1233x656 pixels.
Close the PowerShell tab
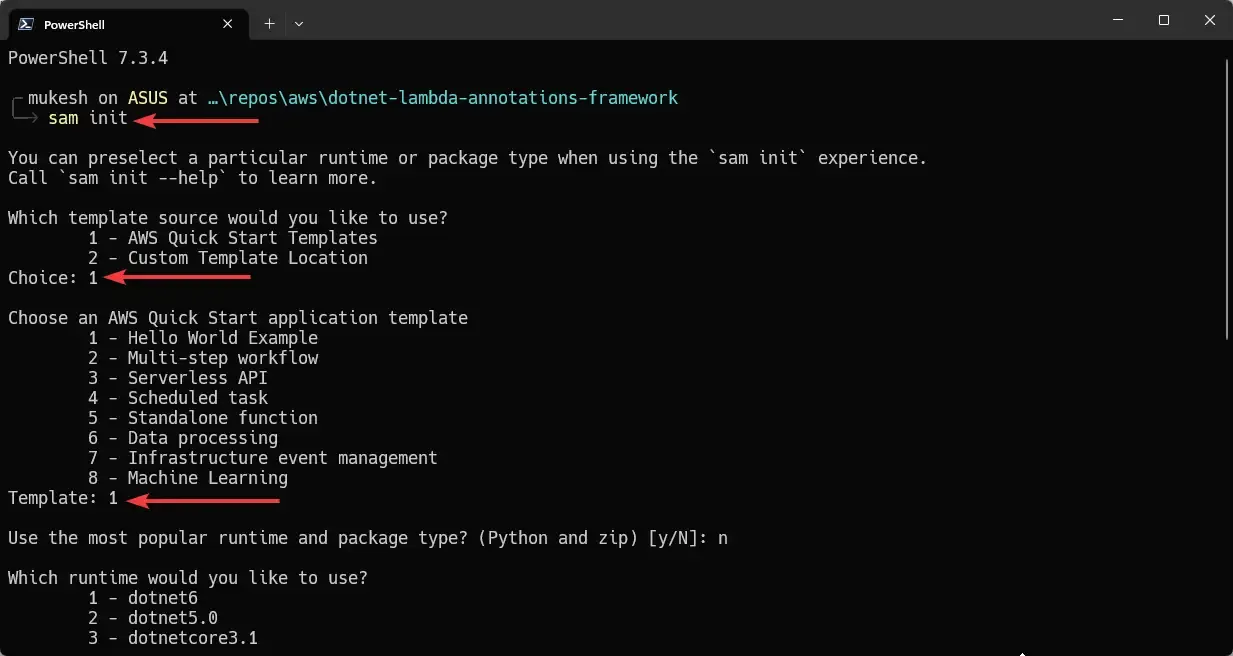pyautogui.click(x=227, y=23)
